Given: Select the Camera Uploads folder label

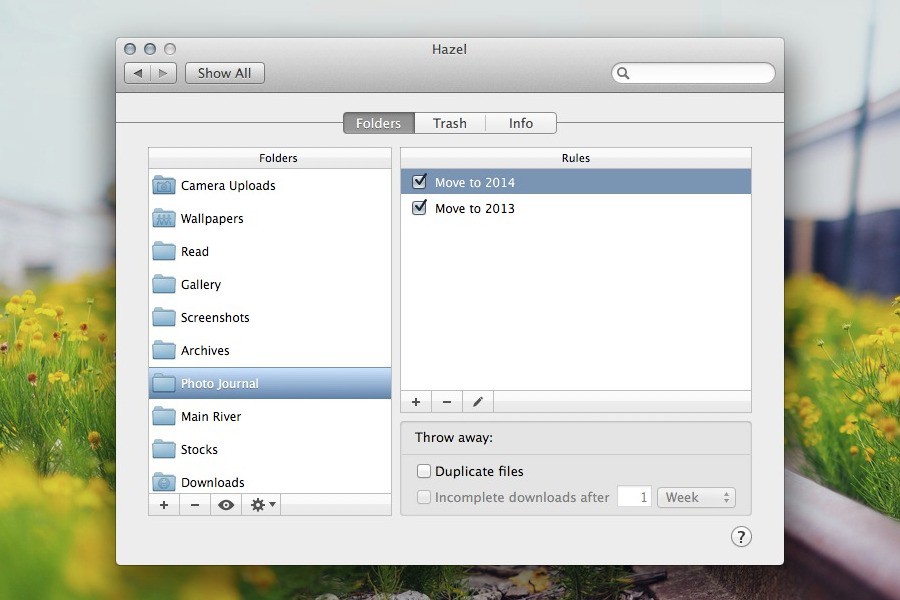Looking at the screenshot, I should [228, 185].
